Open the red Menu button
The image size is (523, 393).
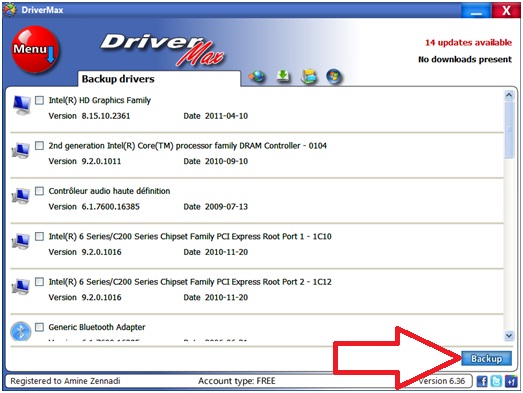pyautogui.click(x=35, y=49)
